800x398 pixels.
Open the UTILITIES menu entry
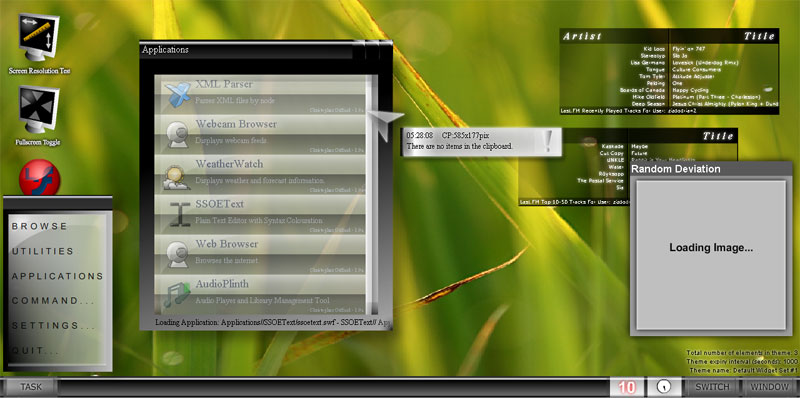point(43,251)
